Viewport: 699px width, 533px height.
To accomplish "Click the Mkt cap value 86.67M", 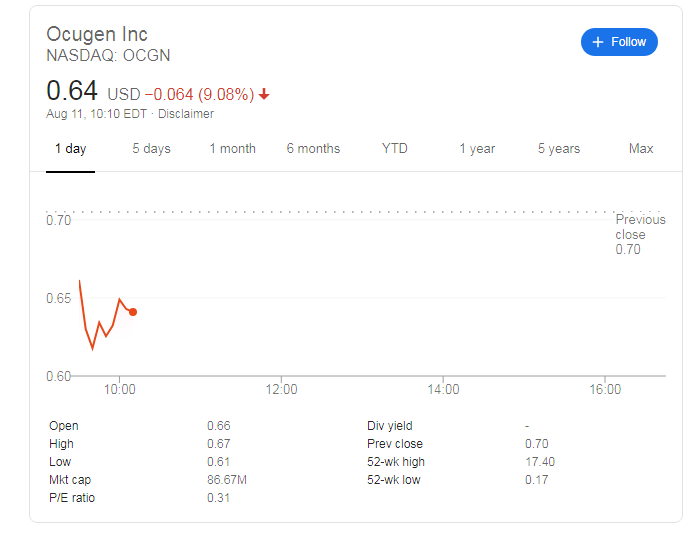I will click(226, 480).
